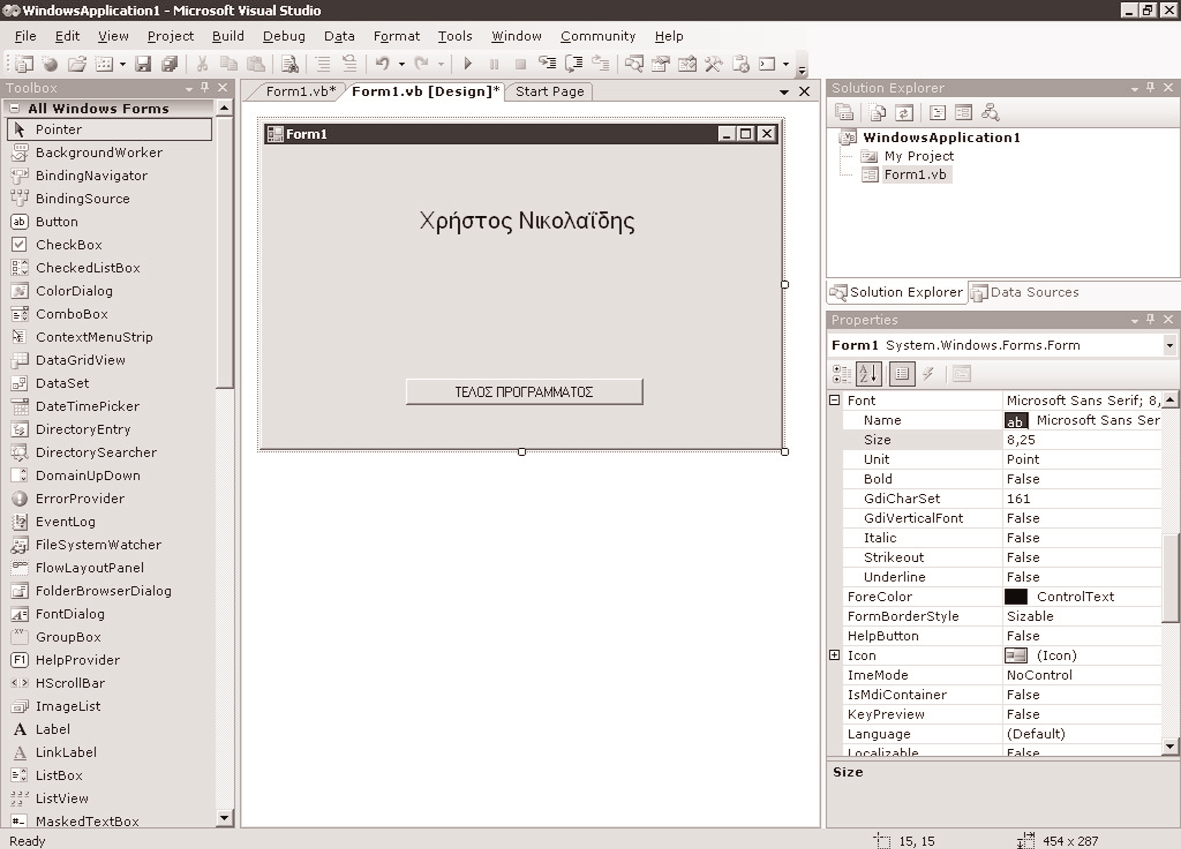Click the Break All pause icon
The height and width of the screenshot is (849, 1181).
tap(494, 64)
